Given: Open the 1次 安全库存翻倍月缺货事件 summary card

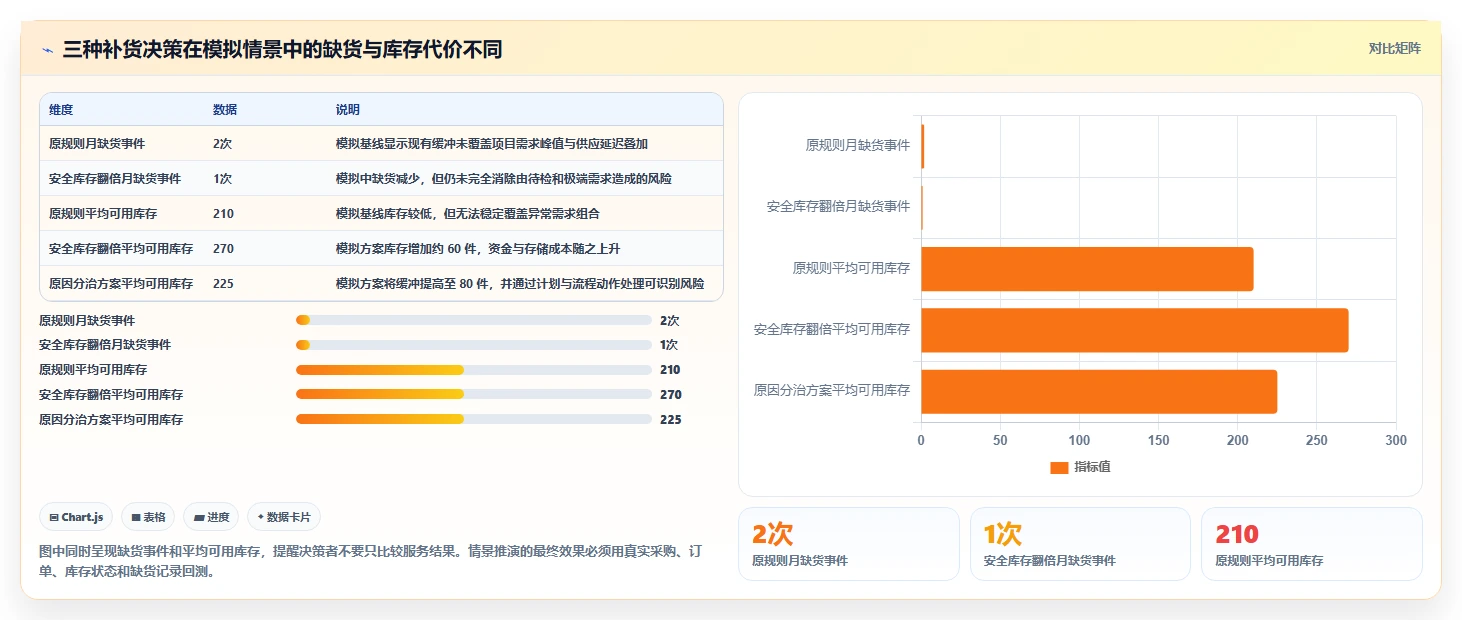Looking at the screenshot, I should (1080, 544).
